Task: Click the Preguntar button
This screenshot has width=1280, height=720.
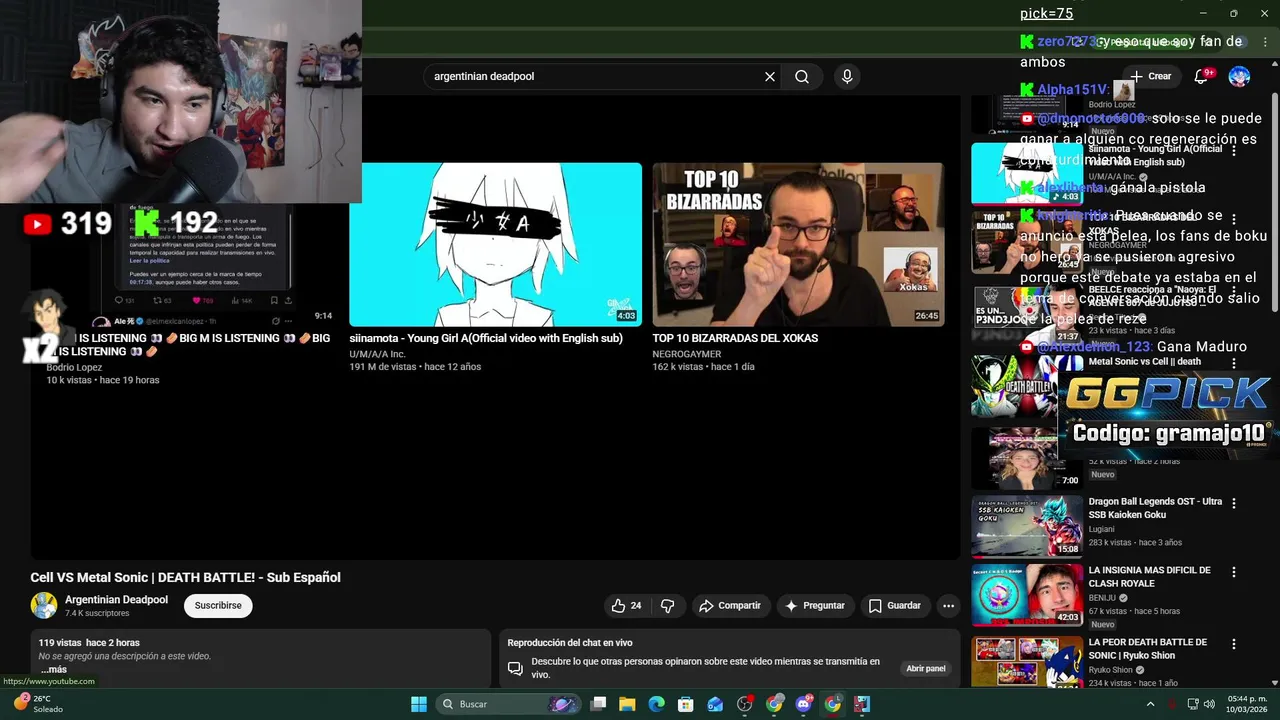Action: point(815,605)
